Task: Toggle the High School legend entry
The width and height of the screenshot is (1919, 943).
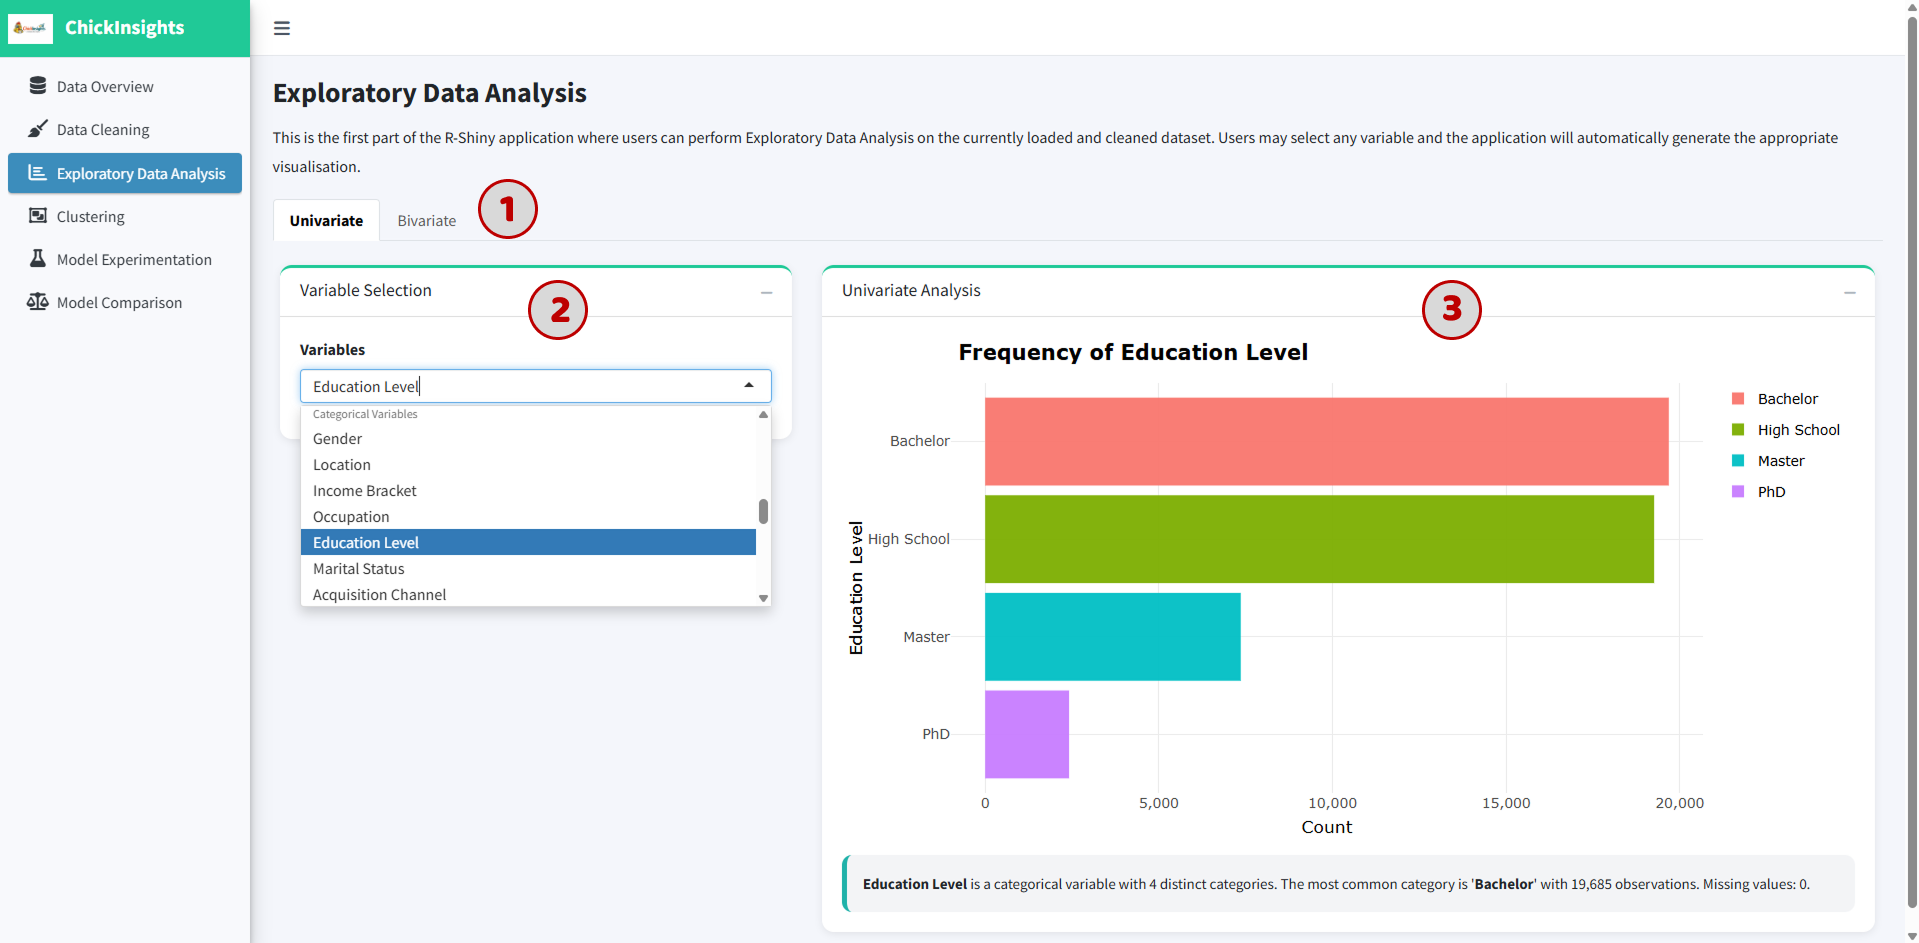Action: [1785, 430]
